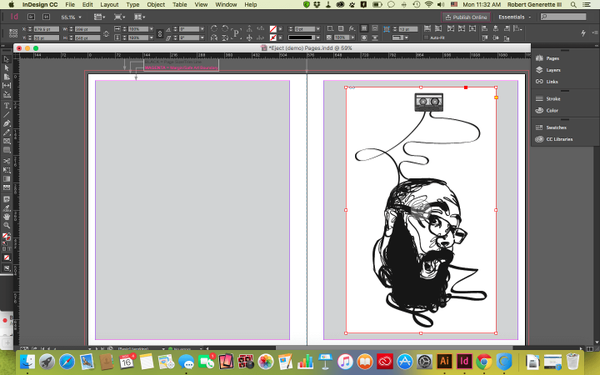The height and width of the screenshot is (375, 600).
Task: Select the Eyedropper tool
Action: pos(7,208)
